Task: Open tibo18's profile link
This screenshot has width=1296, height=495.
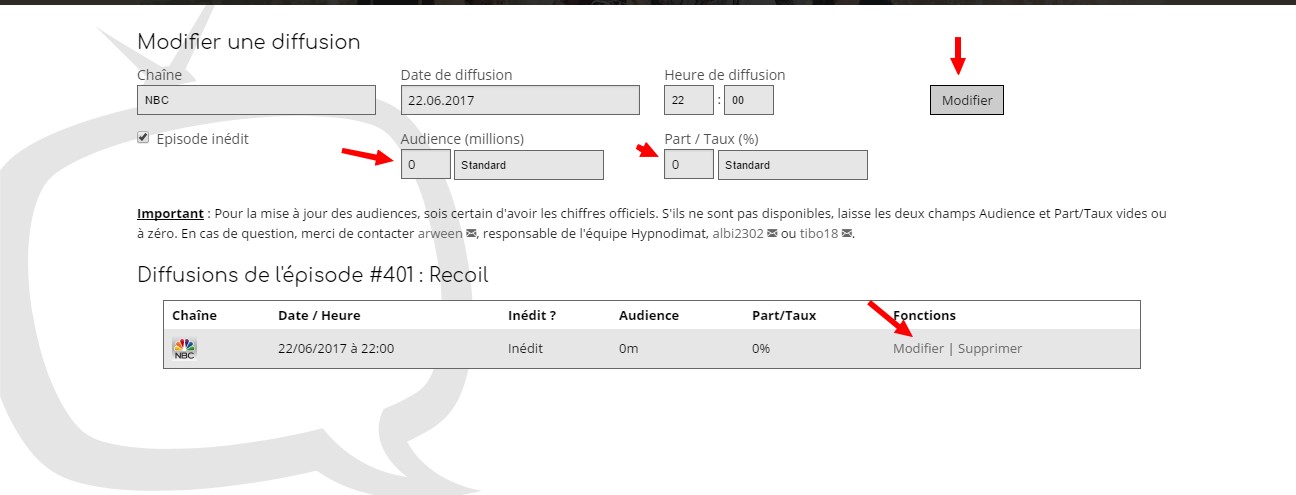Action: (819, 233)
